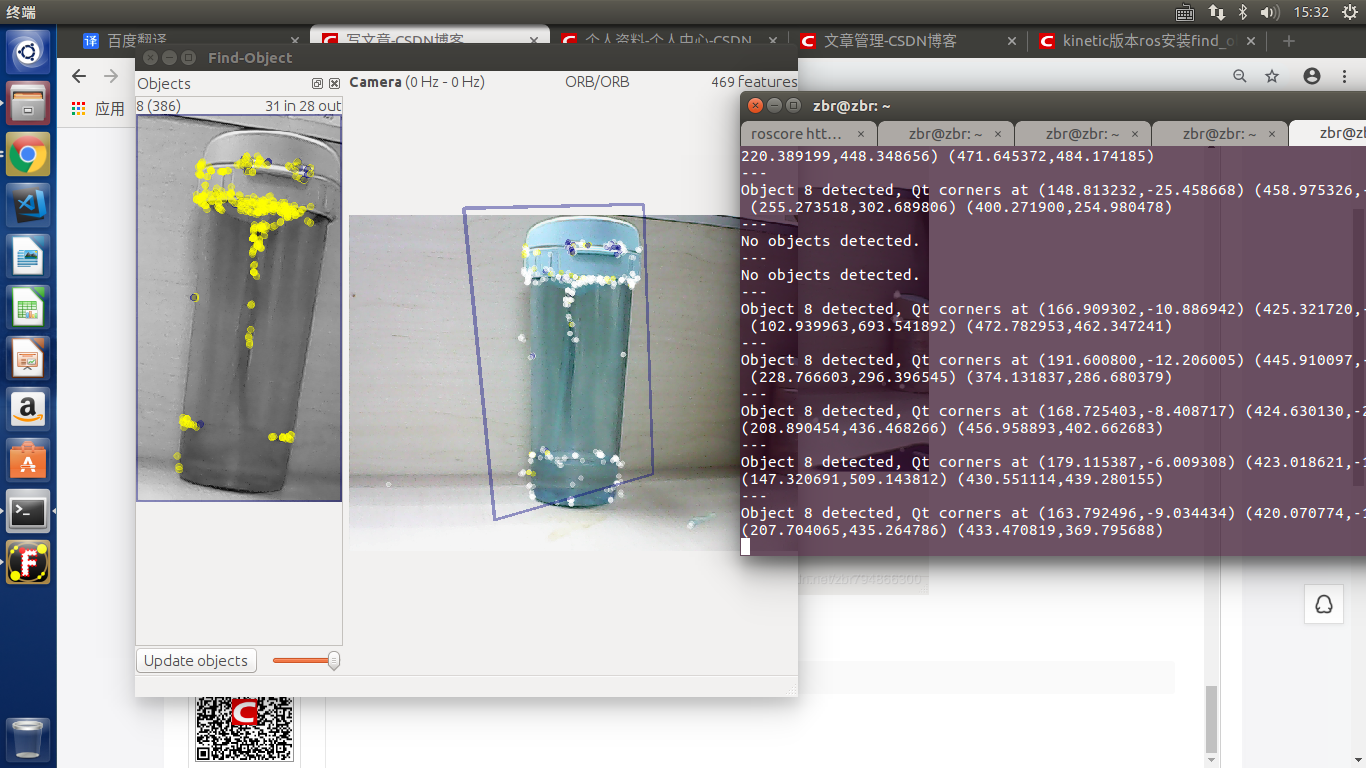1366x768 pixels.
Task: Click the QR code thumbnail on the webpage
Action: [x=245, y=731]
